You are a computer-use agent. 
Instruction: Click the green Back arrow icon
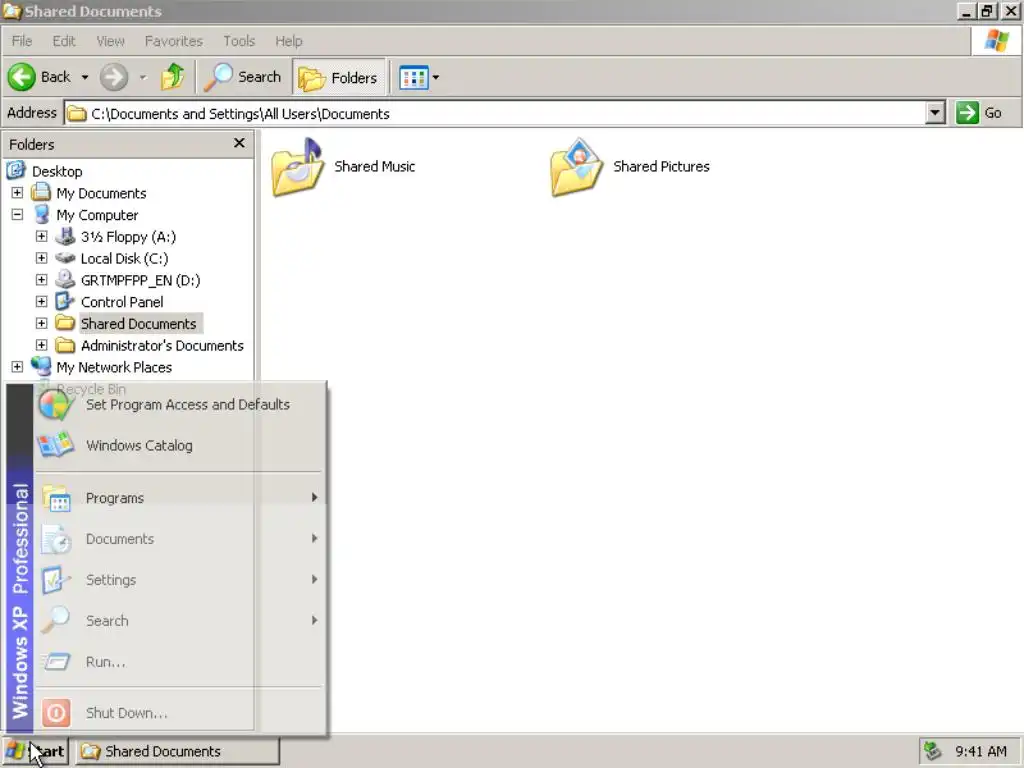pos(22,77)
